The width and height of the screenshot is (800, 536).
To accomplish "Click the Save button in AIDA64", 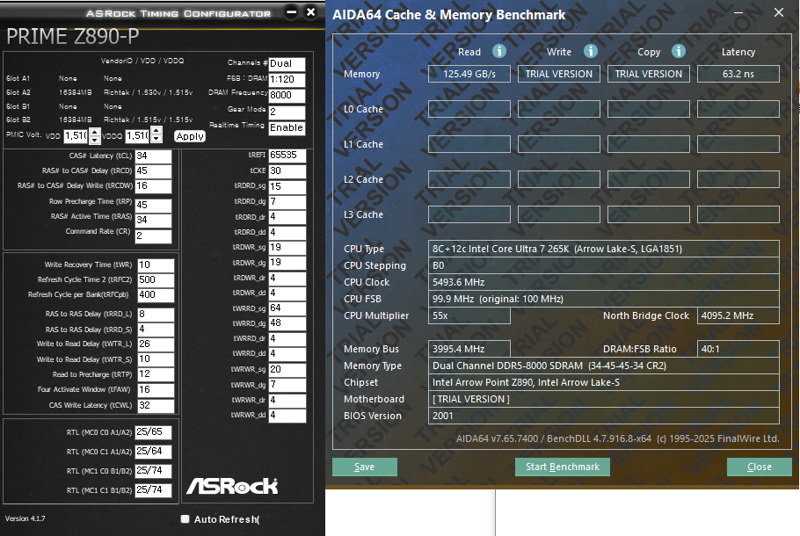I will click(x=364, y=467).
